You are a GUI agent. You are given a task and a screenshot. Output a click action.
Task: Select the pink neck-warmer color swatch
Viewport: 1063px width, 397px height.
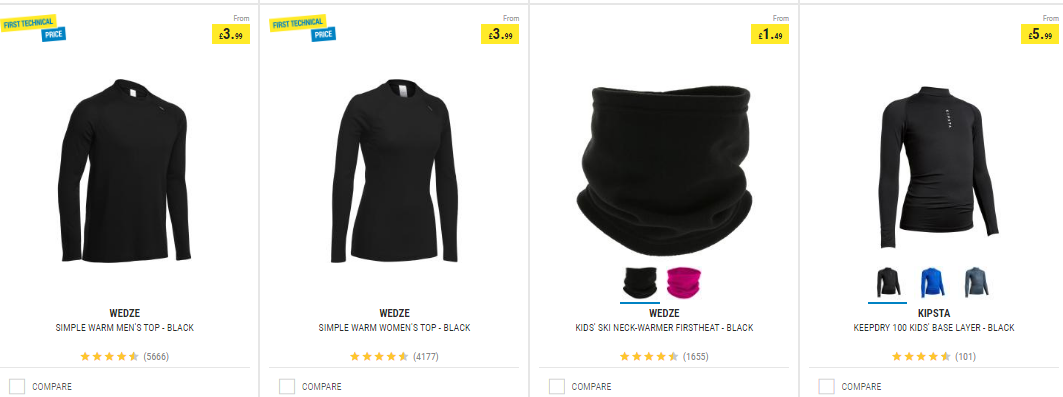pyautogui.click(x=684, y=283)
